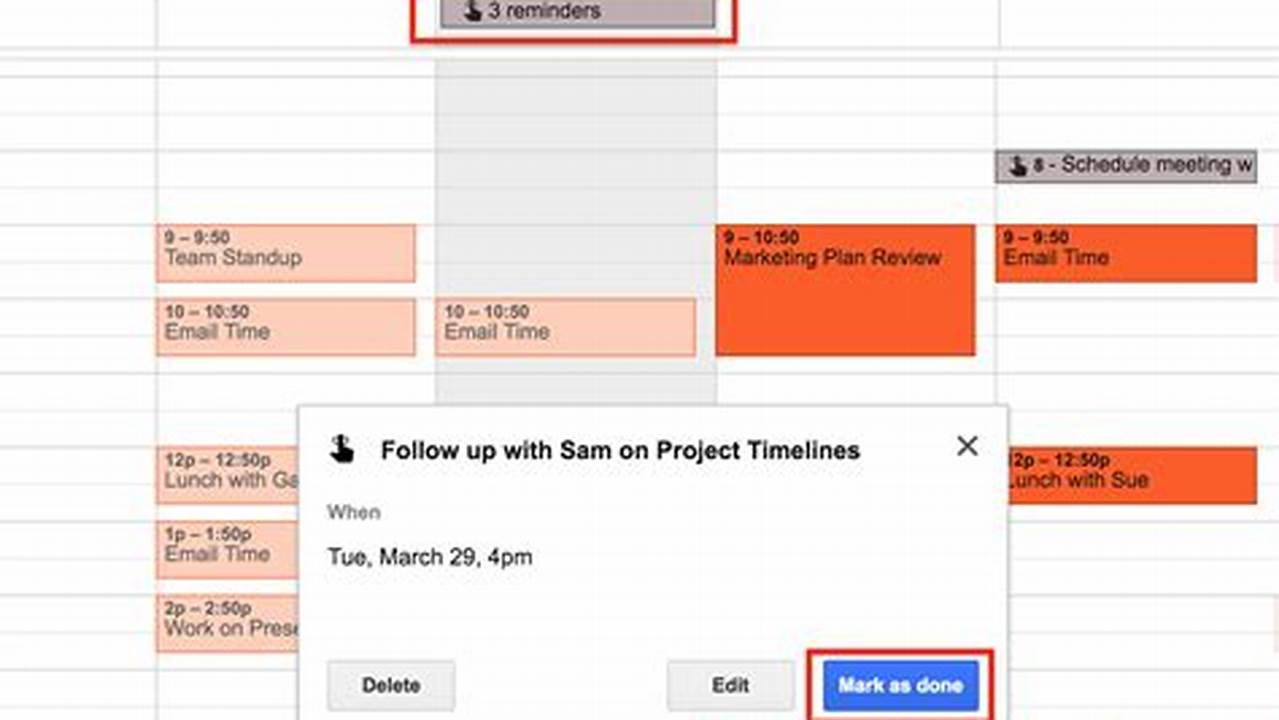Screen dimensions: 1279x720
Task: Click the hand icon on the '3 reminders' banner
Action: point(473,11)
